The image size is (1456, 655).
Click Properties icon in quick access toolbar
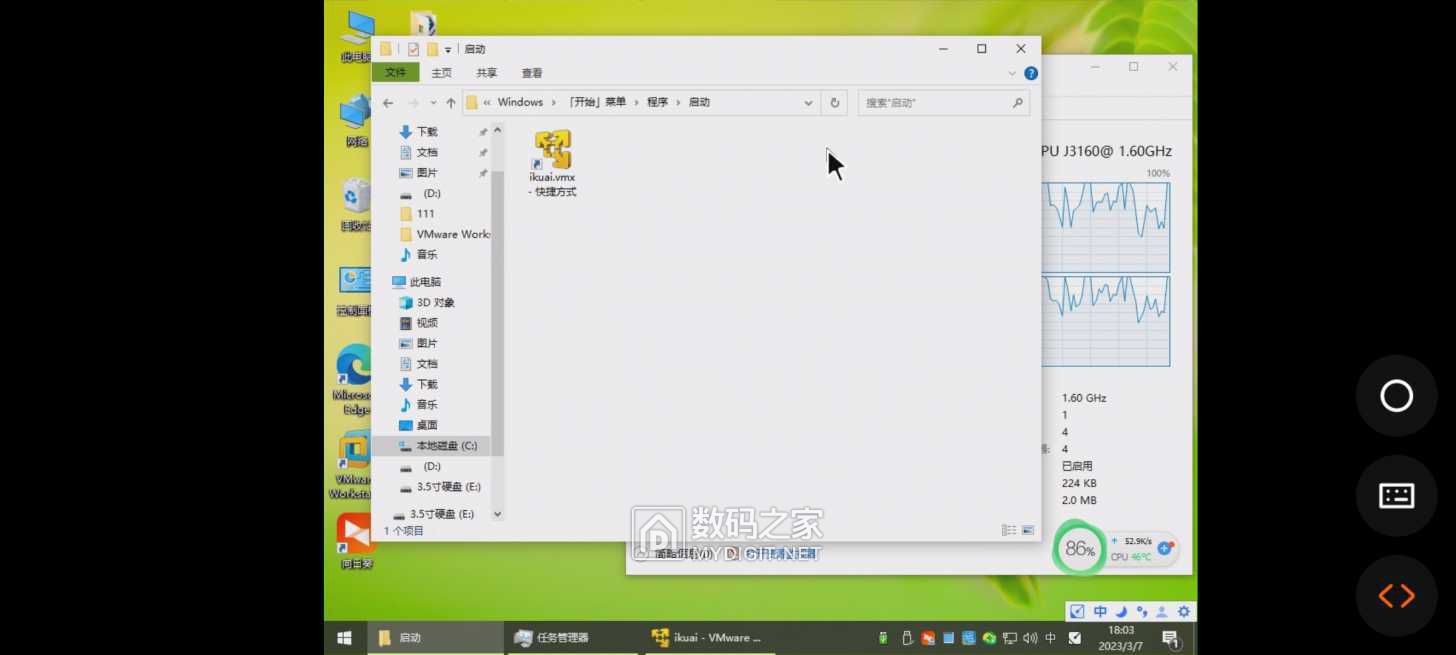point(413,49)
